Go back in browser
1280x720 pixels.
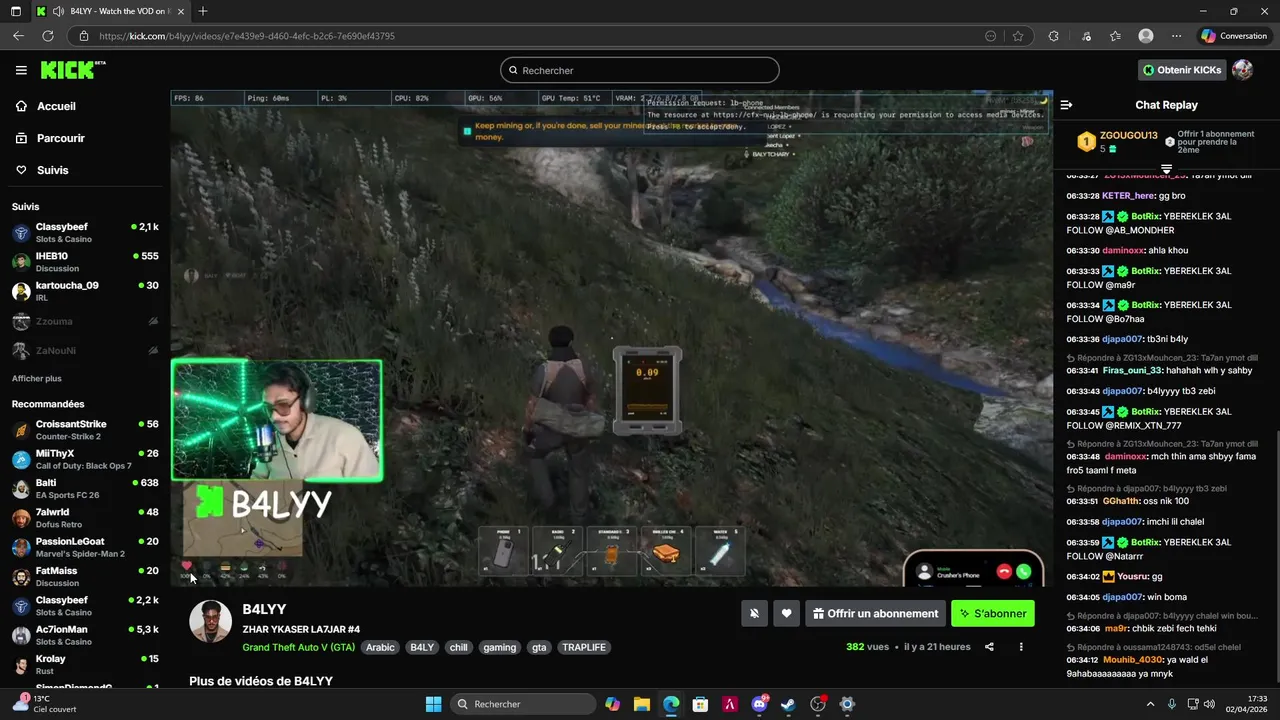tap(18, 36)
